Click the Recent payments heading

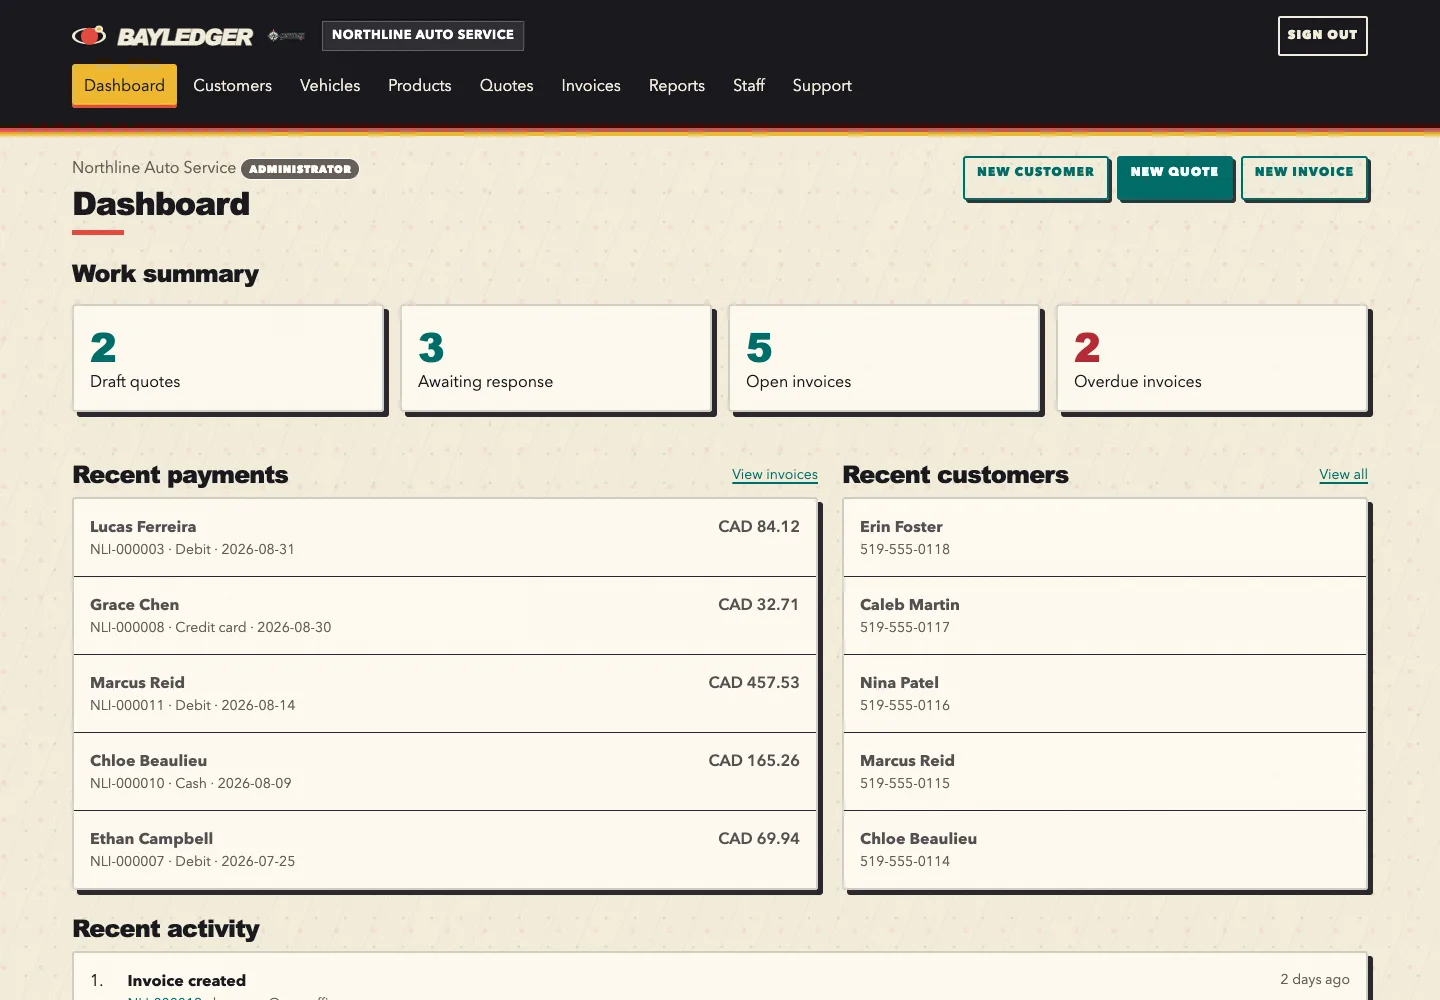(180, 475)
